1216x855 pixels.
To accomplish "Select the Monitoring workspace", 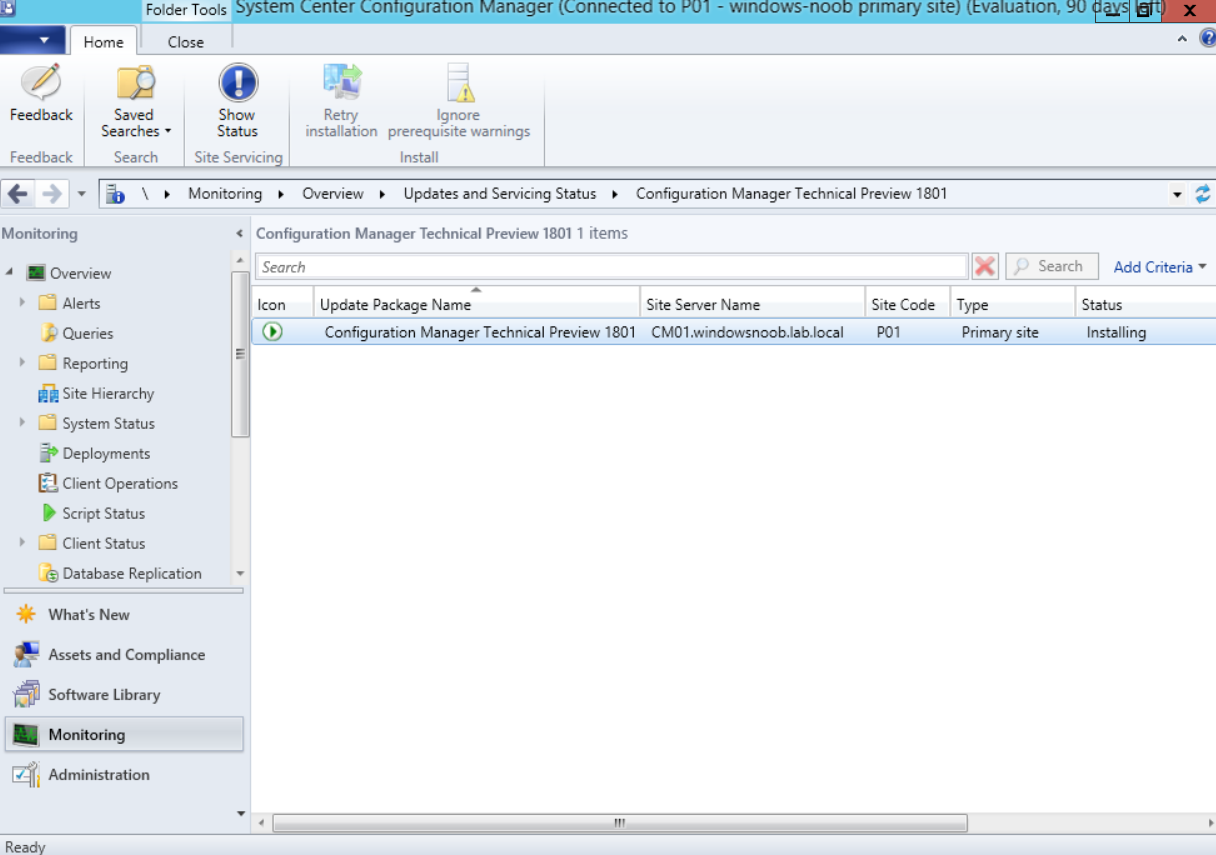I will 124,735.
